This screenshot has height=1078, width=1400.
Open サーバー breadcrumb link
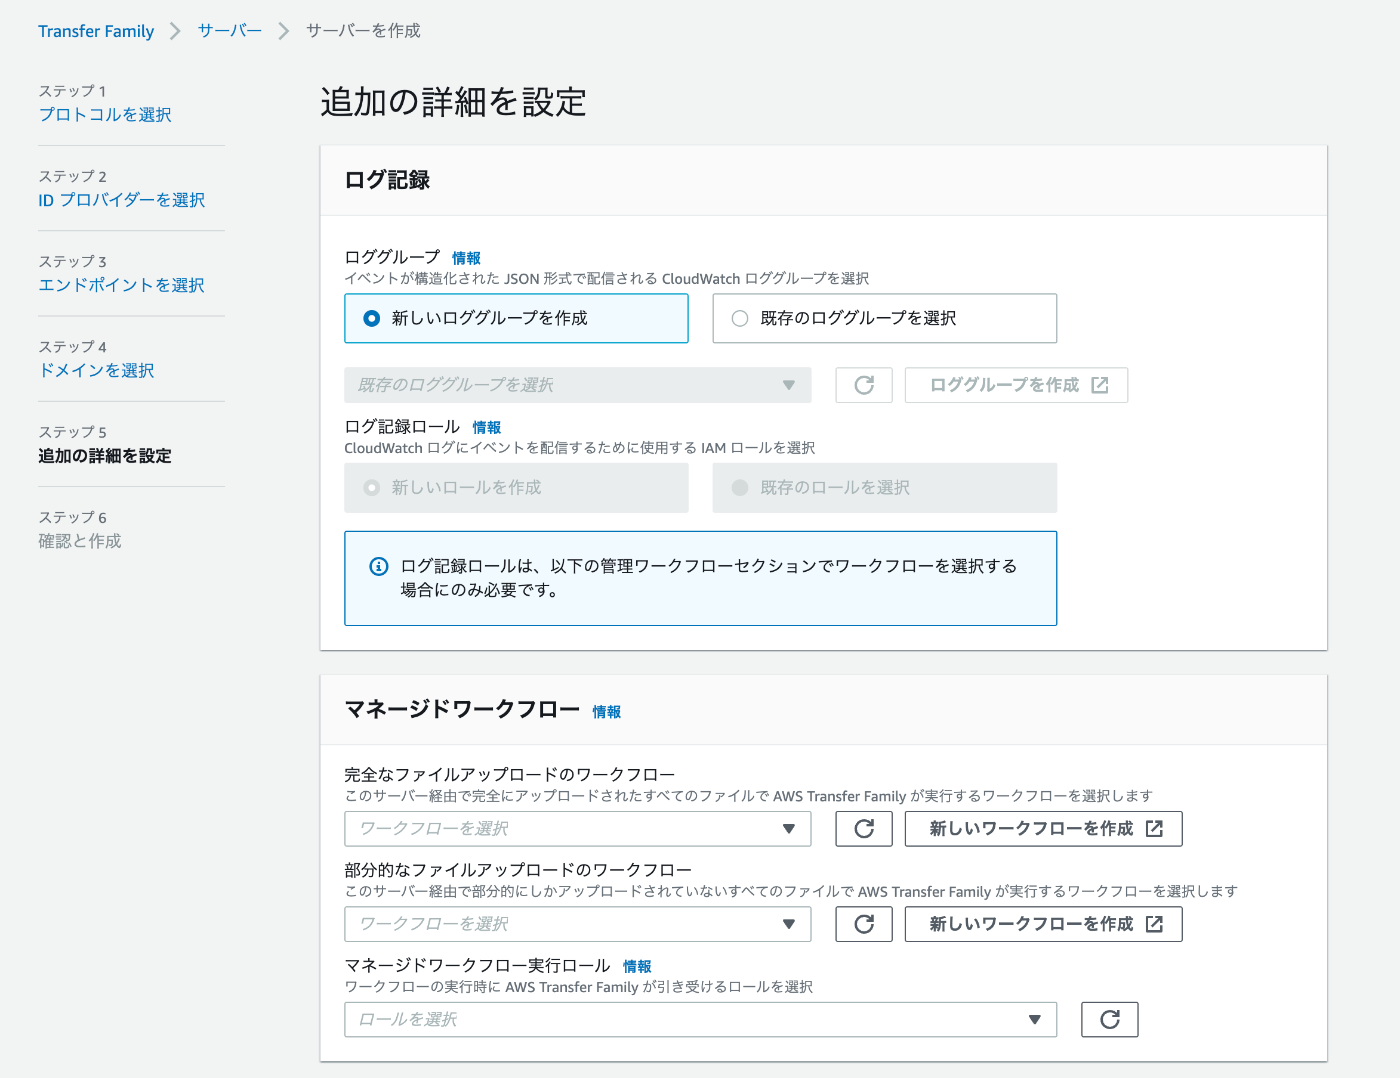(x=230, y=31)
